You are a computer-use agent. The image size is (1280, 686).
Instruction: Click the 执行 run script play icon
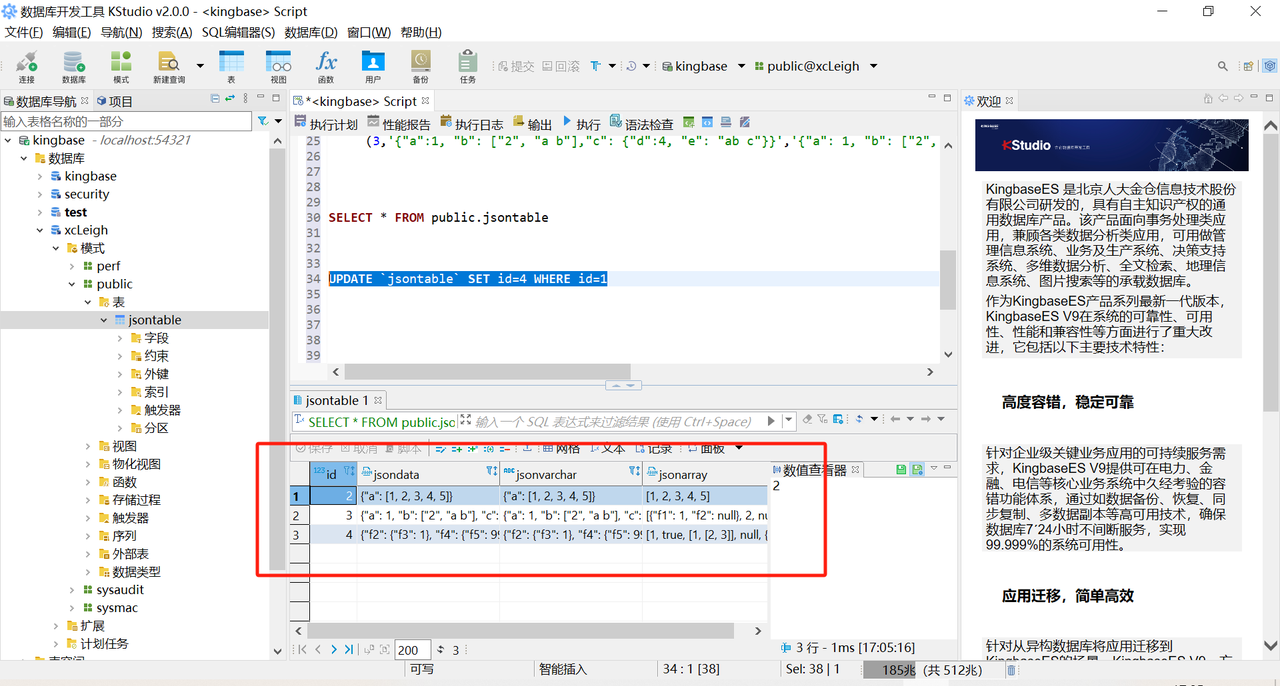click(567, 122)
